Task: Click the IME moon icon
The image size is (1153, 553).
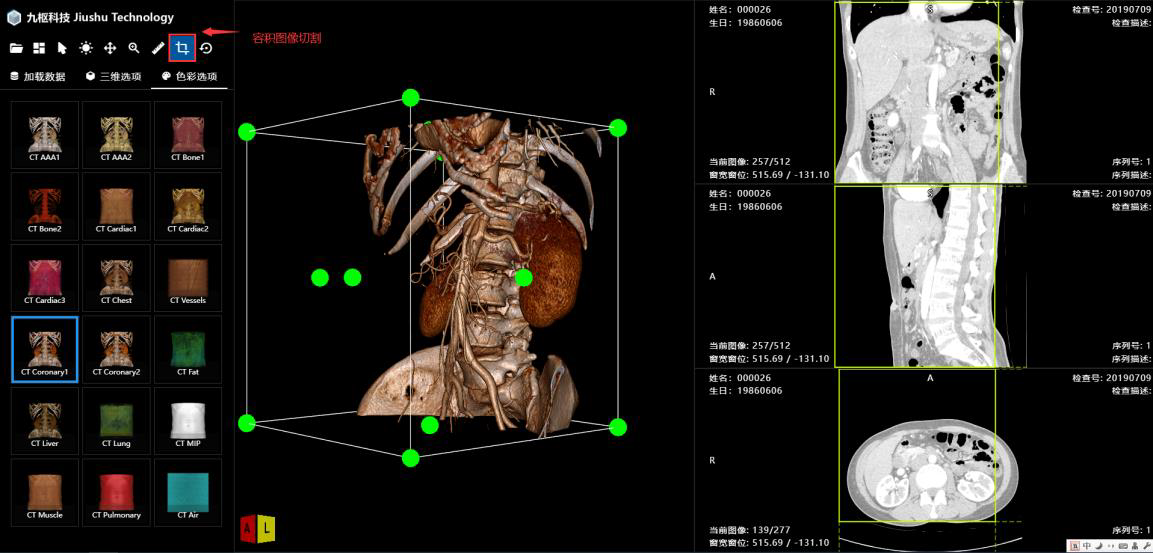Action: 1098,546
